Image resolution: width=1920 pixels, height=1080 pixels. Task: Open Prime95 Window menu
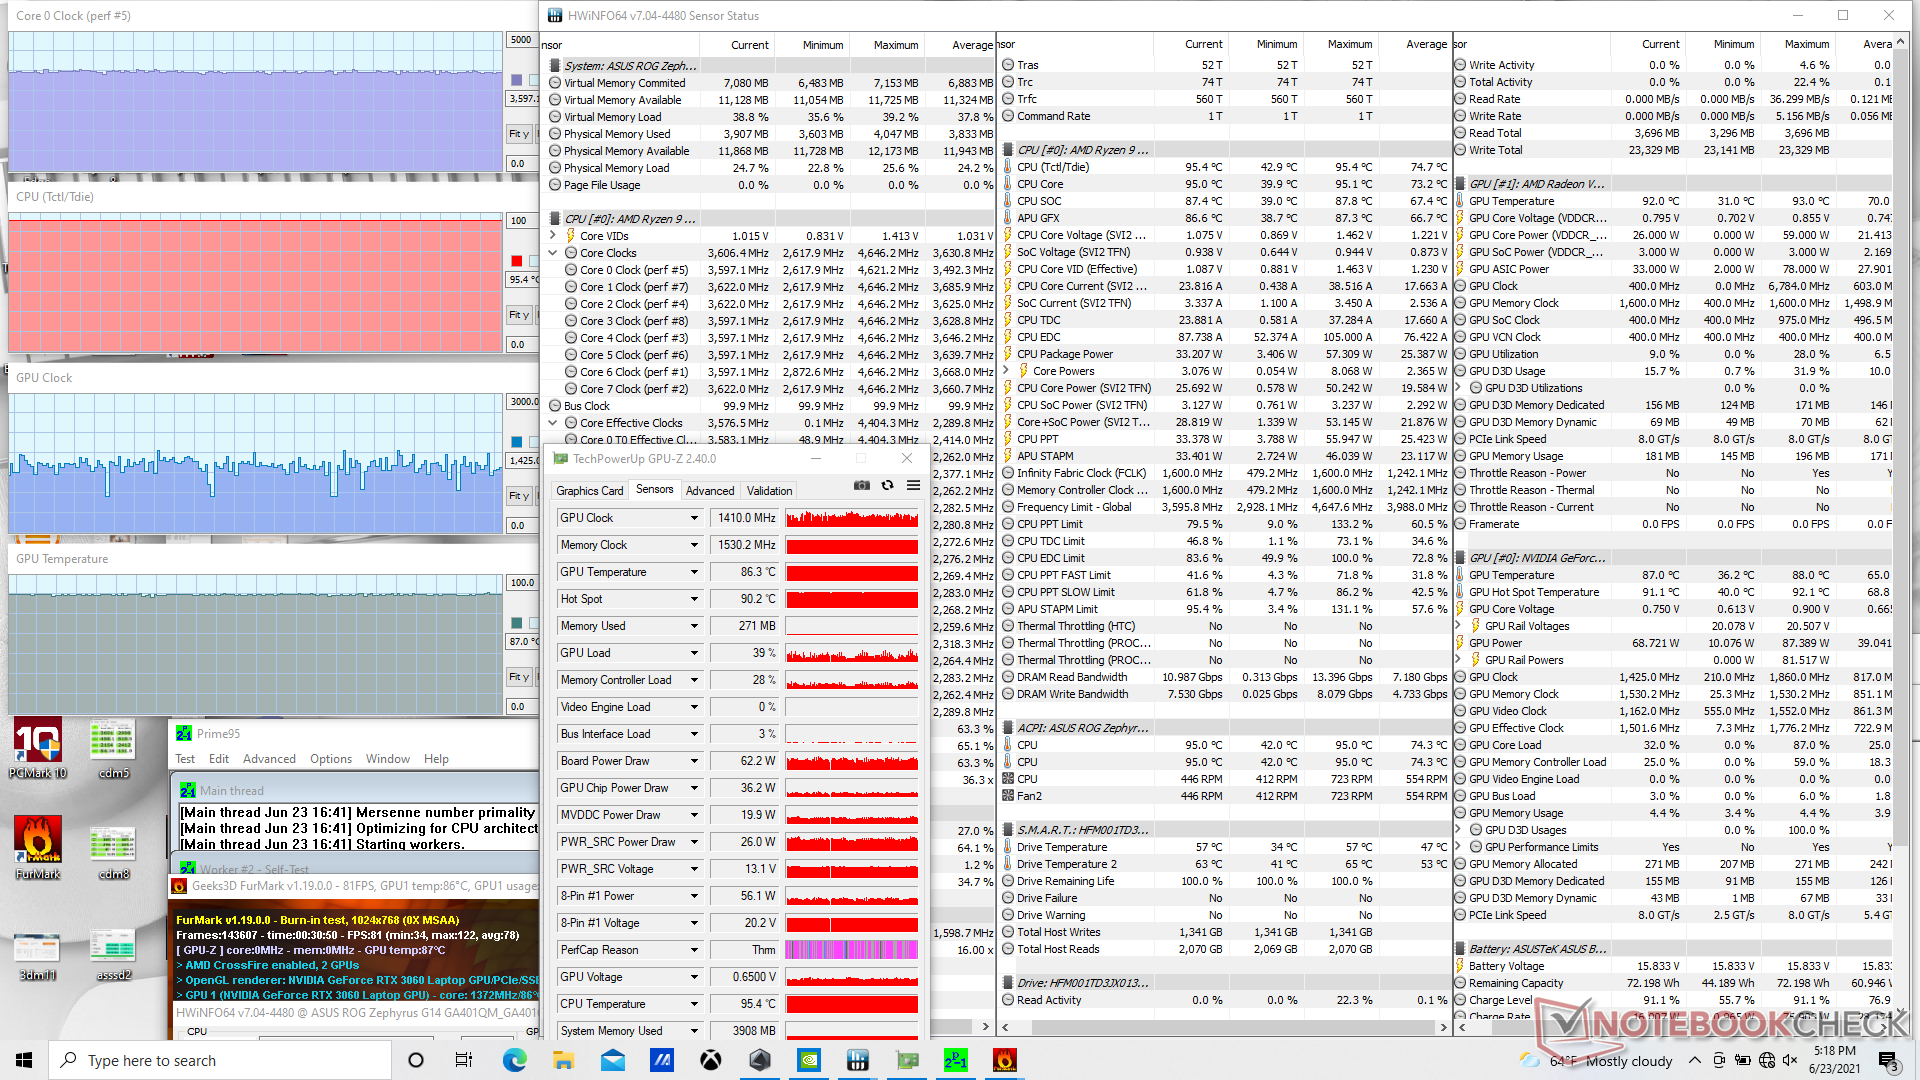click(x=388, y=759)
